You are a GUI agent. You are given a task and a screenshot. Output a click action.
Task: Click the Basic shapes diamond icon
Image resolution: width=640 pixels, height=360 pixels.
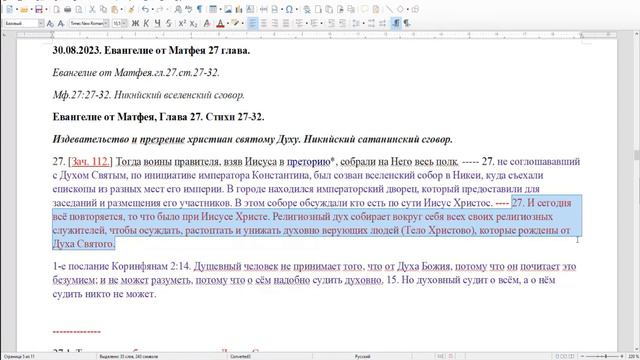tap(400, 9)
